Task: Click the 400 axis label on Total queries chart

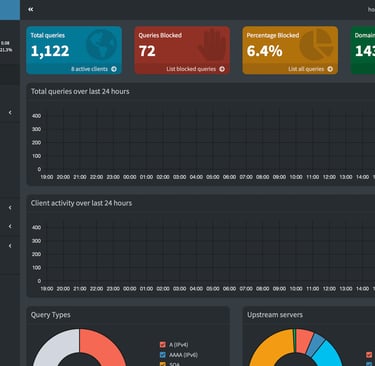Action: [36, 116]
